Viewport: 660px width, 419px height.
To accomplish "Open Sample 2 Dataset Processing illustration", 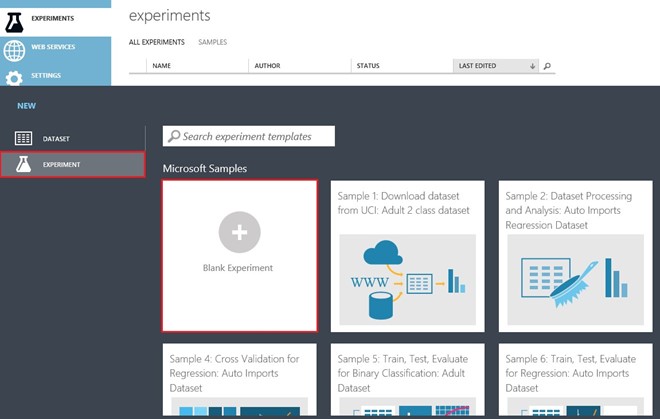I will coord(575,280).
